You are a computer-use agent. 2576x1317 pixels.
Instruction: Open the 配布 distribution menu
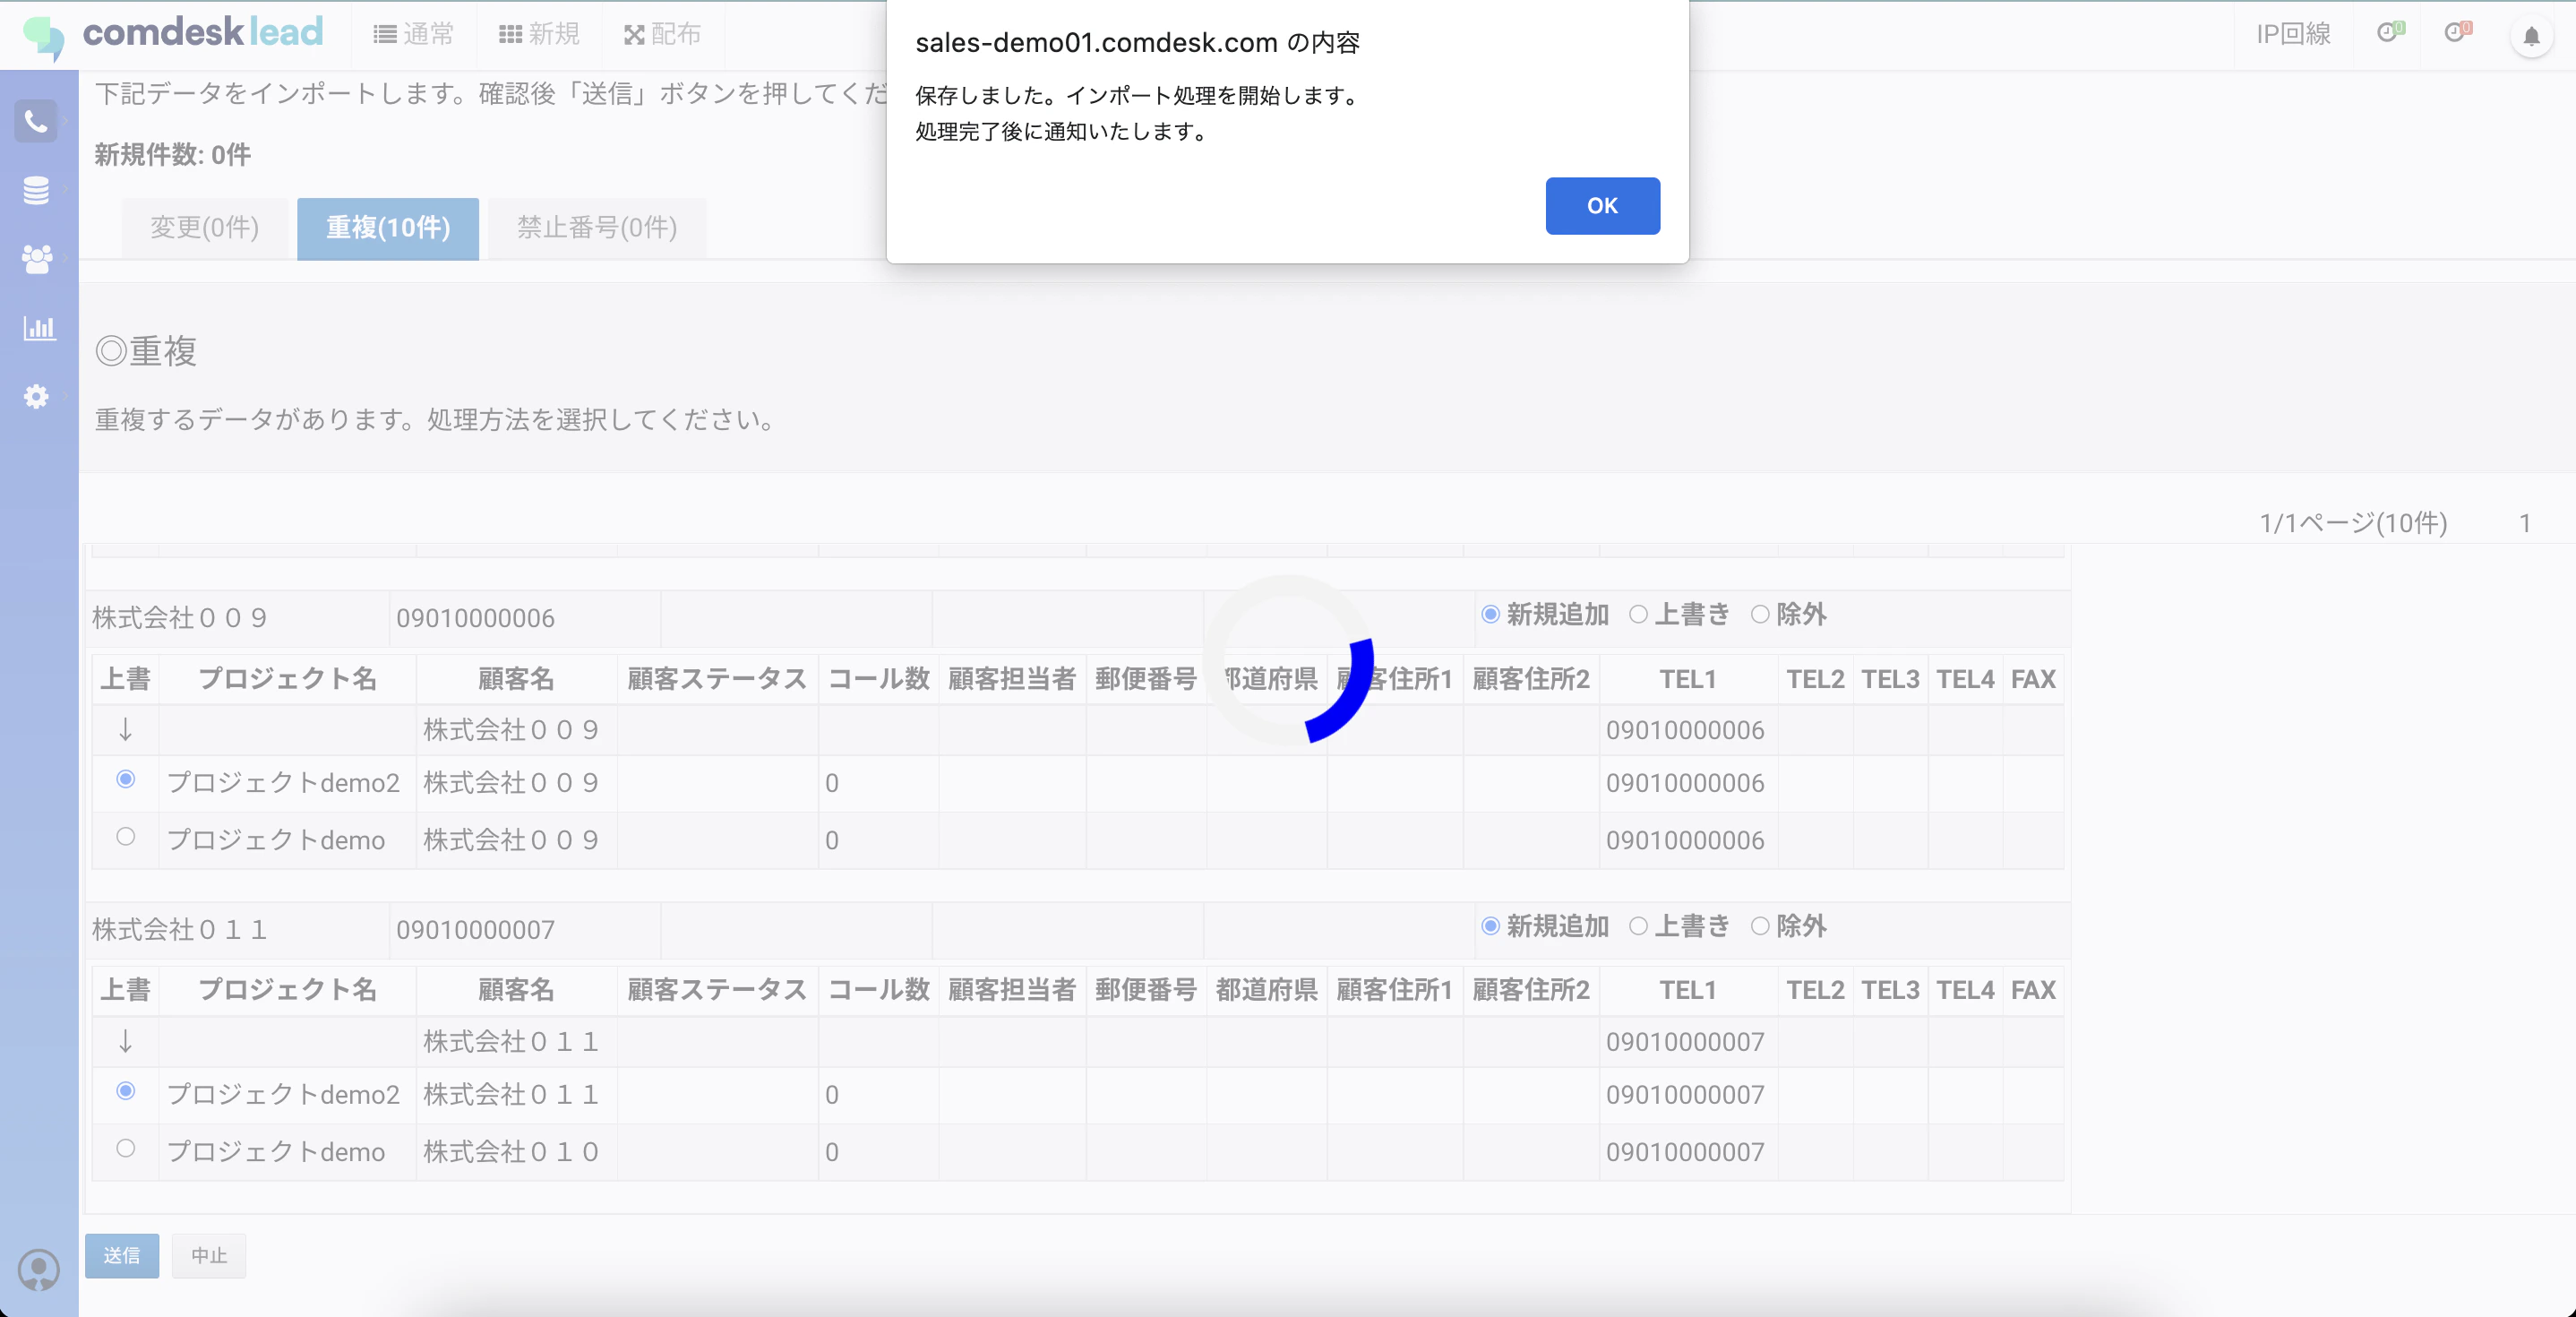(x=662, y=34)
